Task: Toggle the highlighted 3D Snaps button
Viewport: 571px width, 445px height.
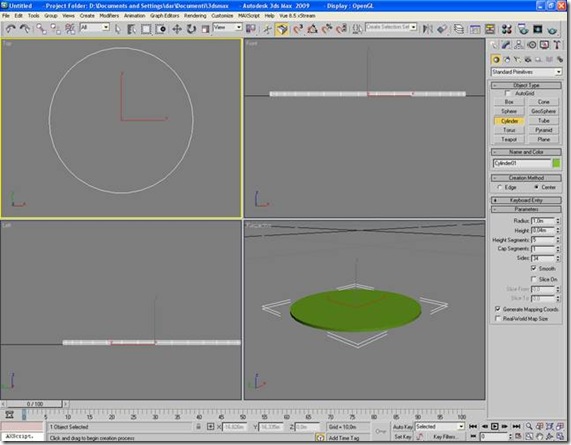Action: [281, 29]
